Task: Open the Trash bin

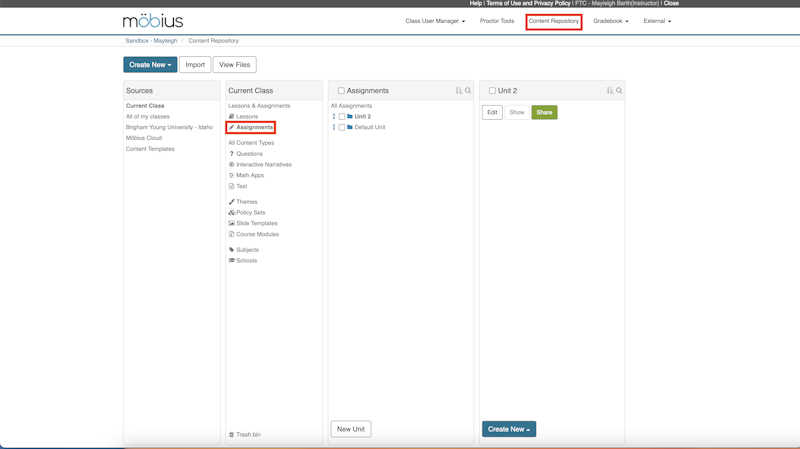Action: click(x=245, y=435)
